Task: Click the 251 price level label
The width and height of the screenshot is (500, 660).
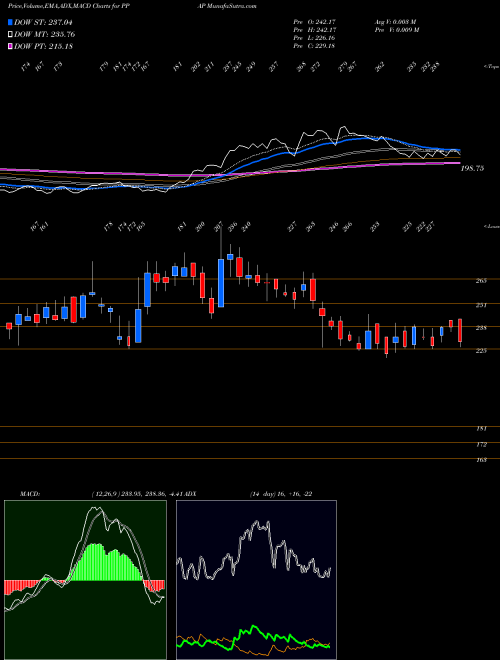Action: [481, 305]
